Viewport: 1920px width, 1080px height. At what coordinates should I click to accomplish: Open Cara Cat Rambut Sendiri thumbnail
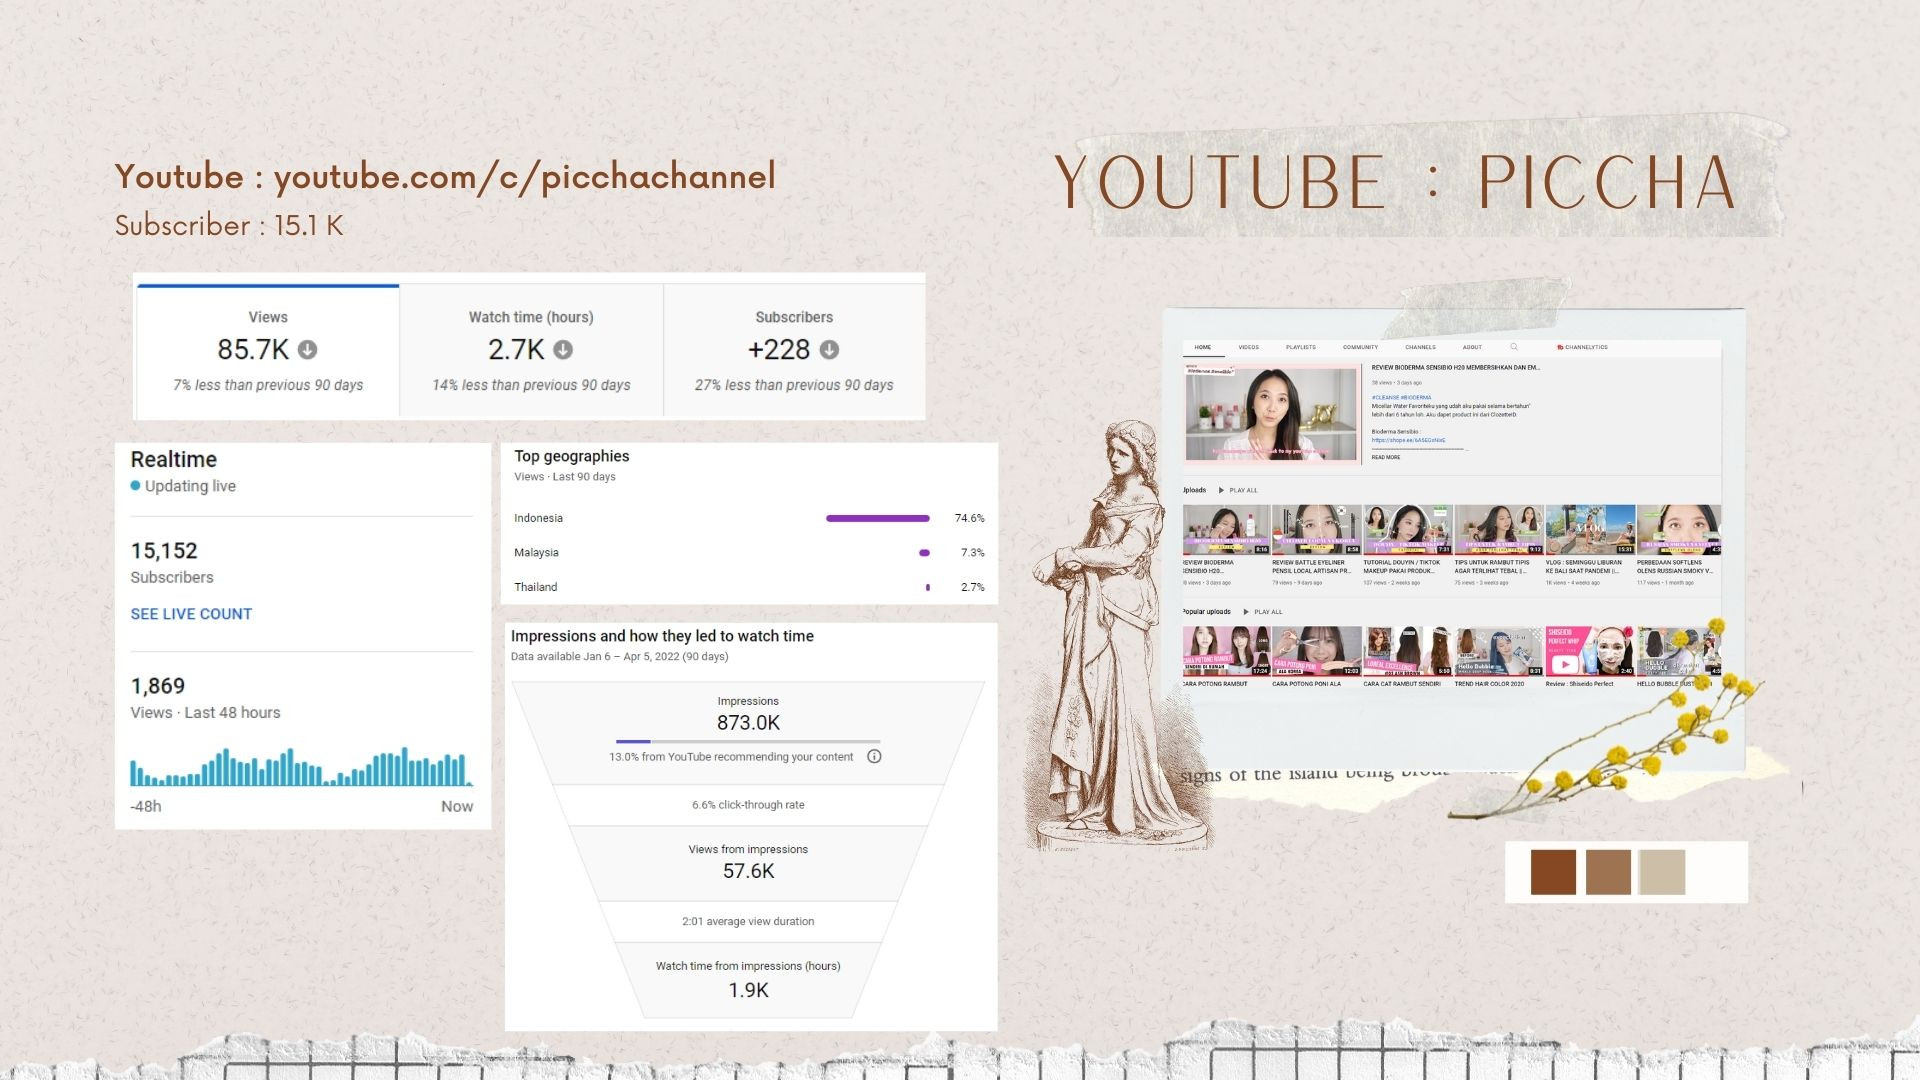(1407, 651)
